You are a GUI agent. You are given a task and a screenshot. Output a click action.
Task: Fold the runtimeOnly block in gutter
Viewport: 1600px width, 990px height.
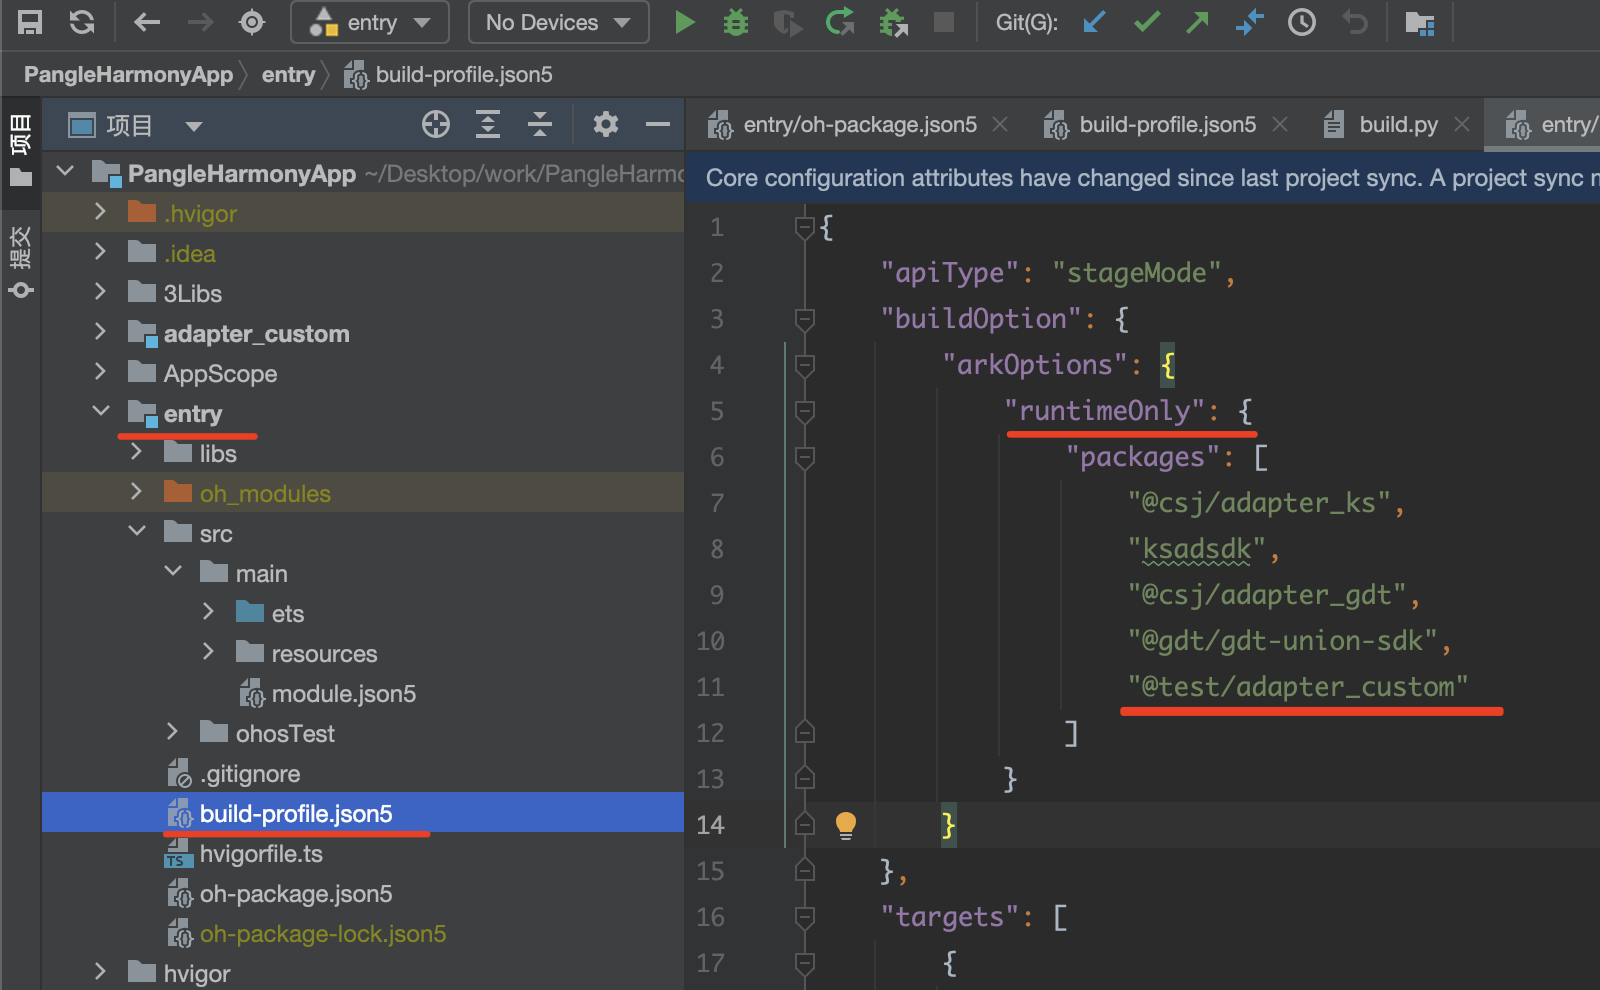click(x=804, y=411)
